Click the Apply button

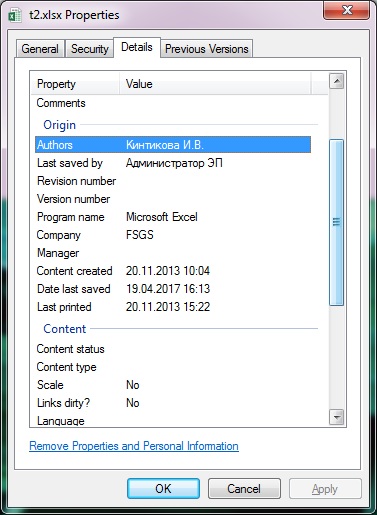click(325, 489)
